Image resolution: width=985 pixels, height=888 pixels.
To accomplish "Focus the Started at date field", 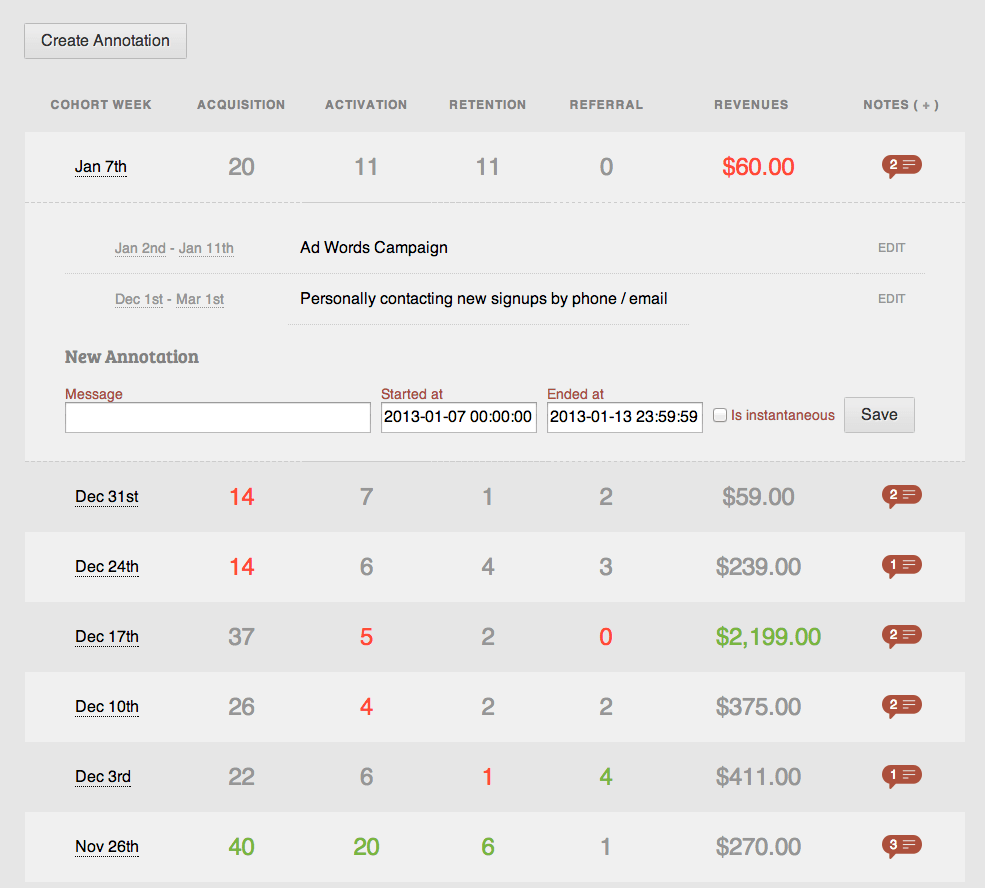I will pyautogui.click(x=458, y=417).
